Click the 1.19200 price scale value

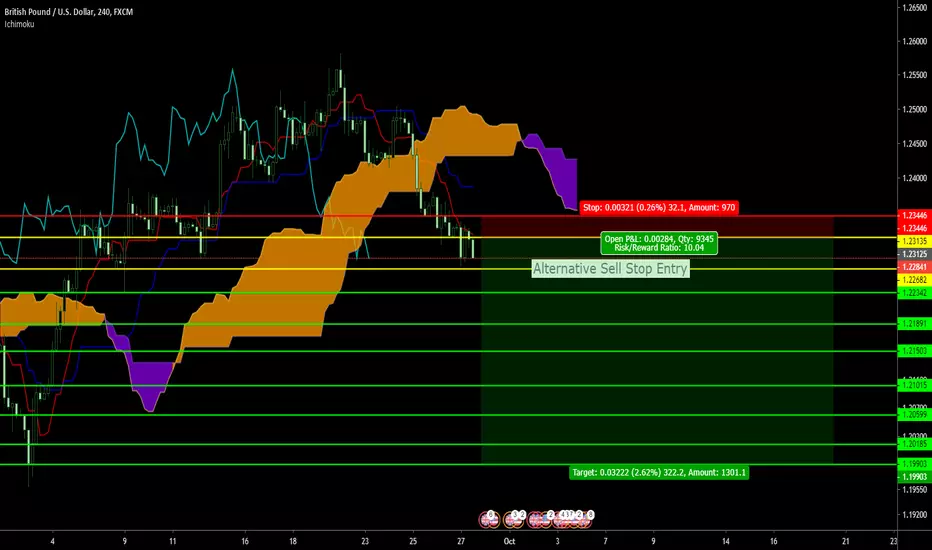[914, 515]
